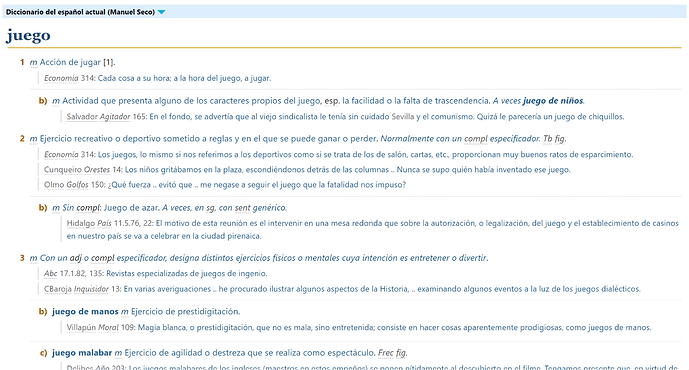Click 'compl' in 'adj o compl especificador'
The image size is (689, 370).
103,258
